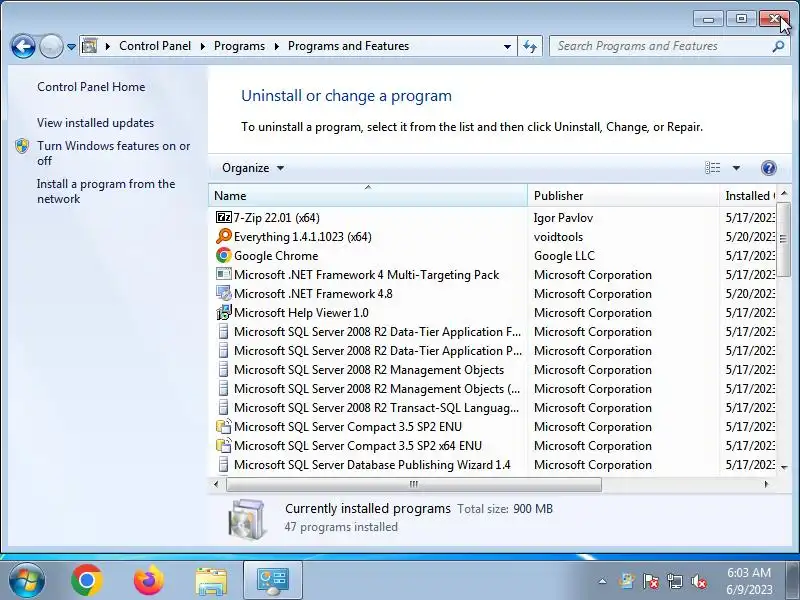Click the scroll right arrow
The width and height of the screenshot is (800, 600).
coord(766,484)
